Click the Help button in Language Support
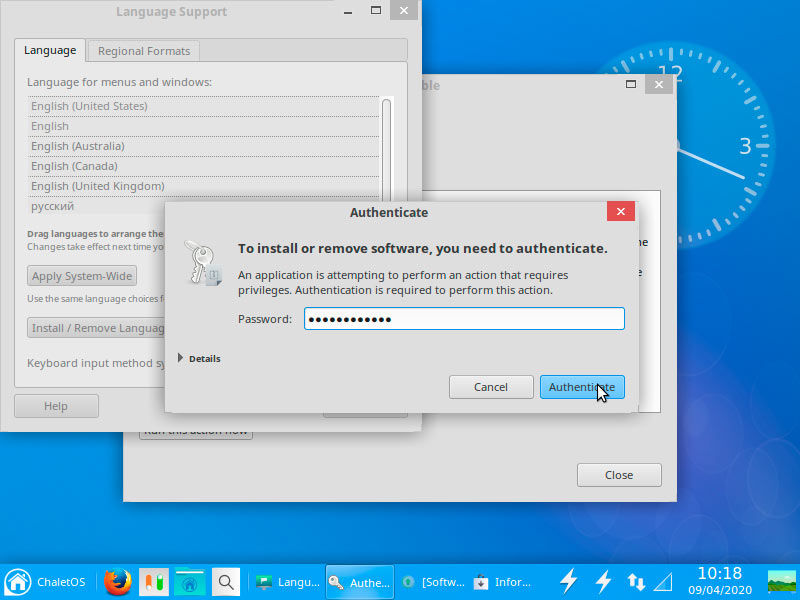The height and width of the screenshot is (600, 800). (x=56, y=406)
